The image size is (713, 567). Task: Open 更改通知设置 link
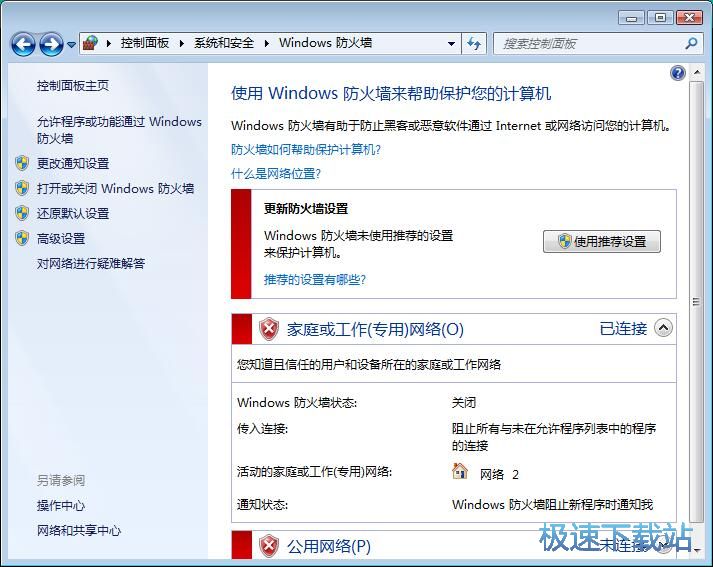[x=73, y=163]
